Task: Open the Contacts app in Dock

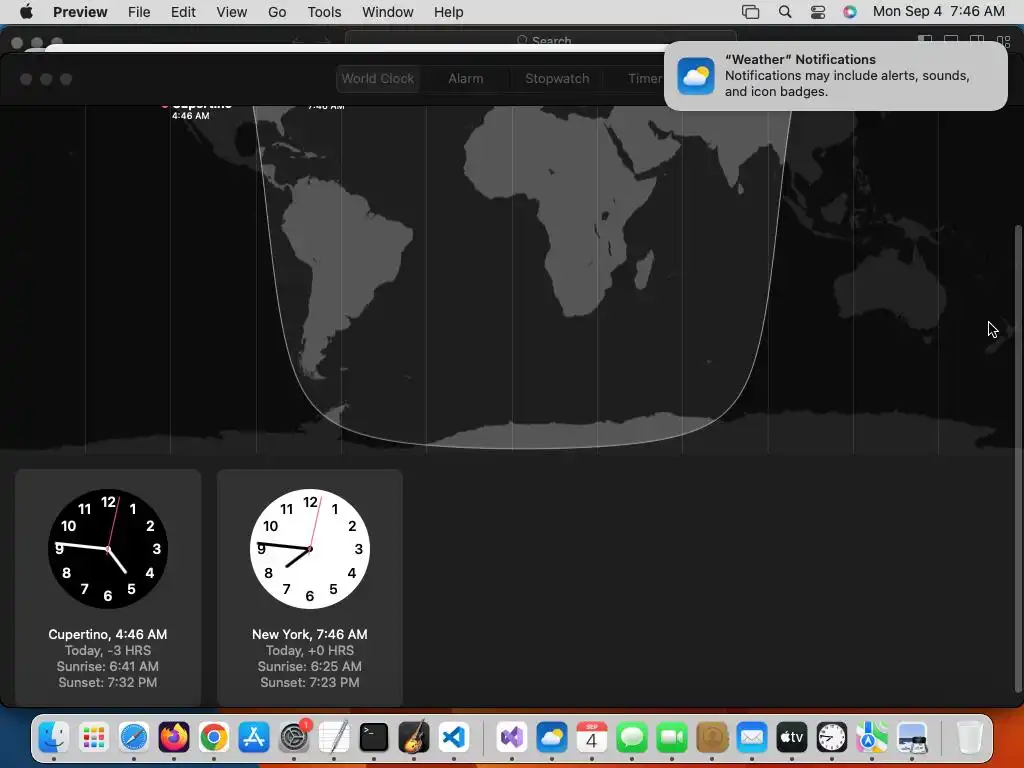Action: tap(712, 737)
